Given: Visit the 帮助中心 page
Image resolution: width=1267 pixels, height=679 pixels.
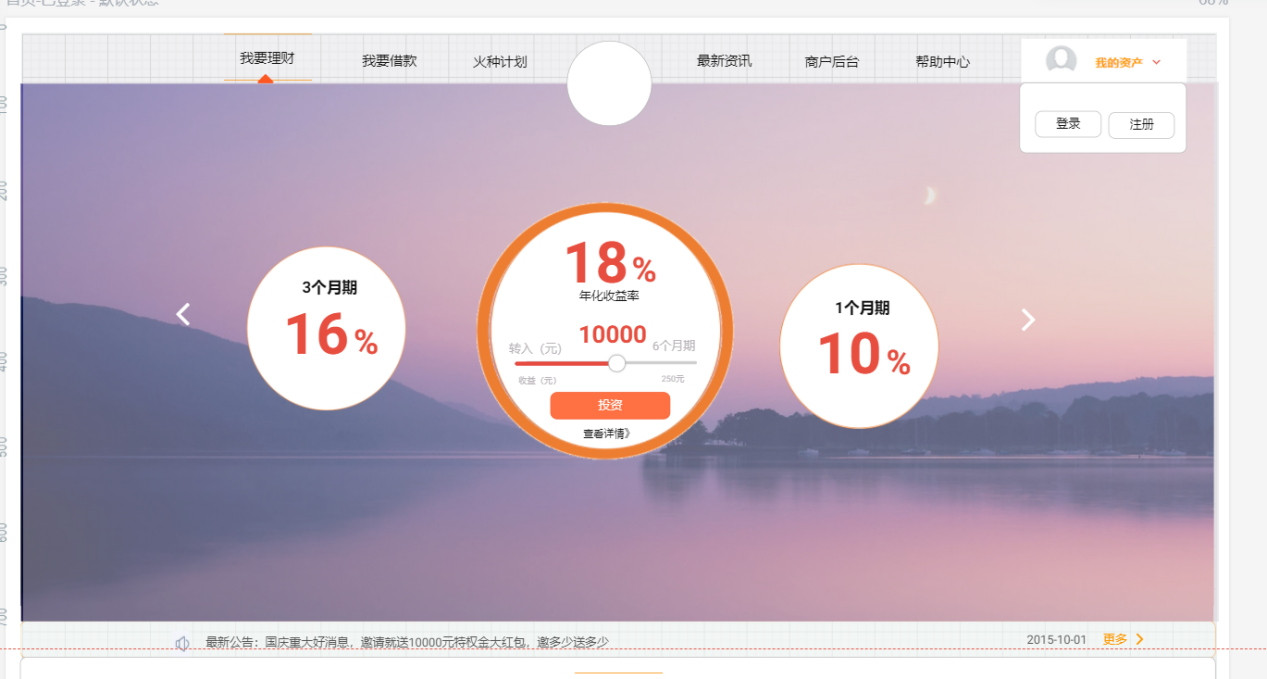Looking at the screenshot, I should [943, 62].
